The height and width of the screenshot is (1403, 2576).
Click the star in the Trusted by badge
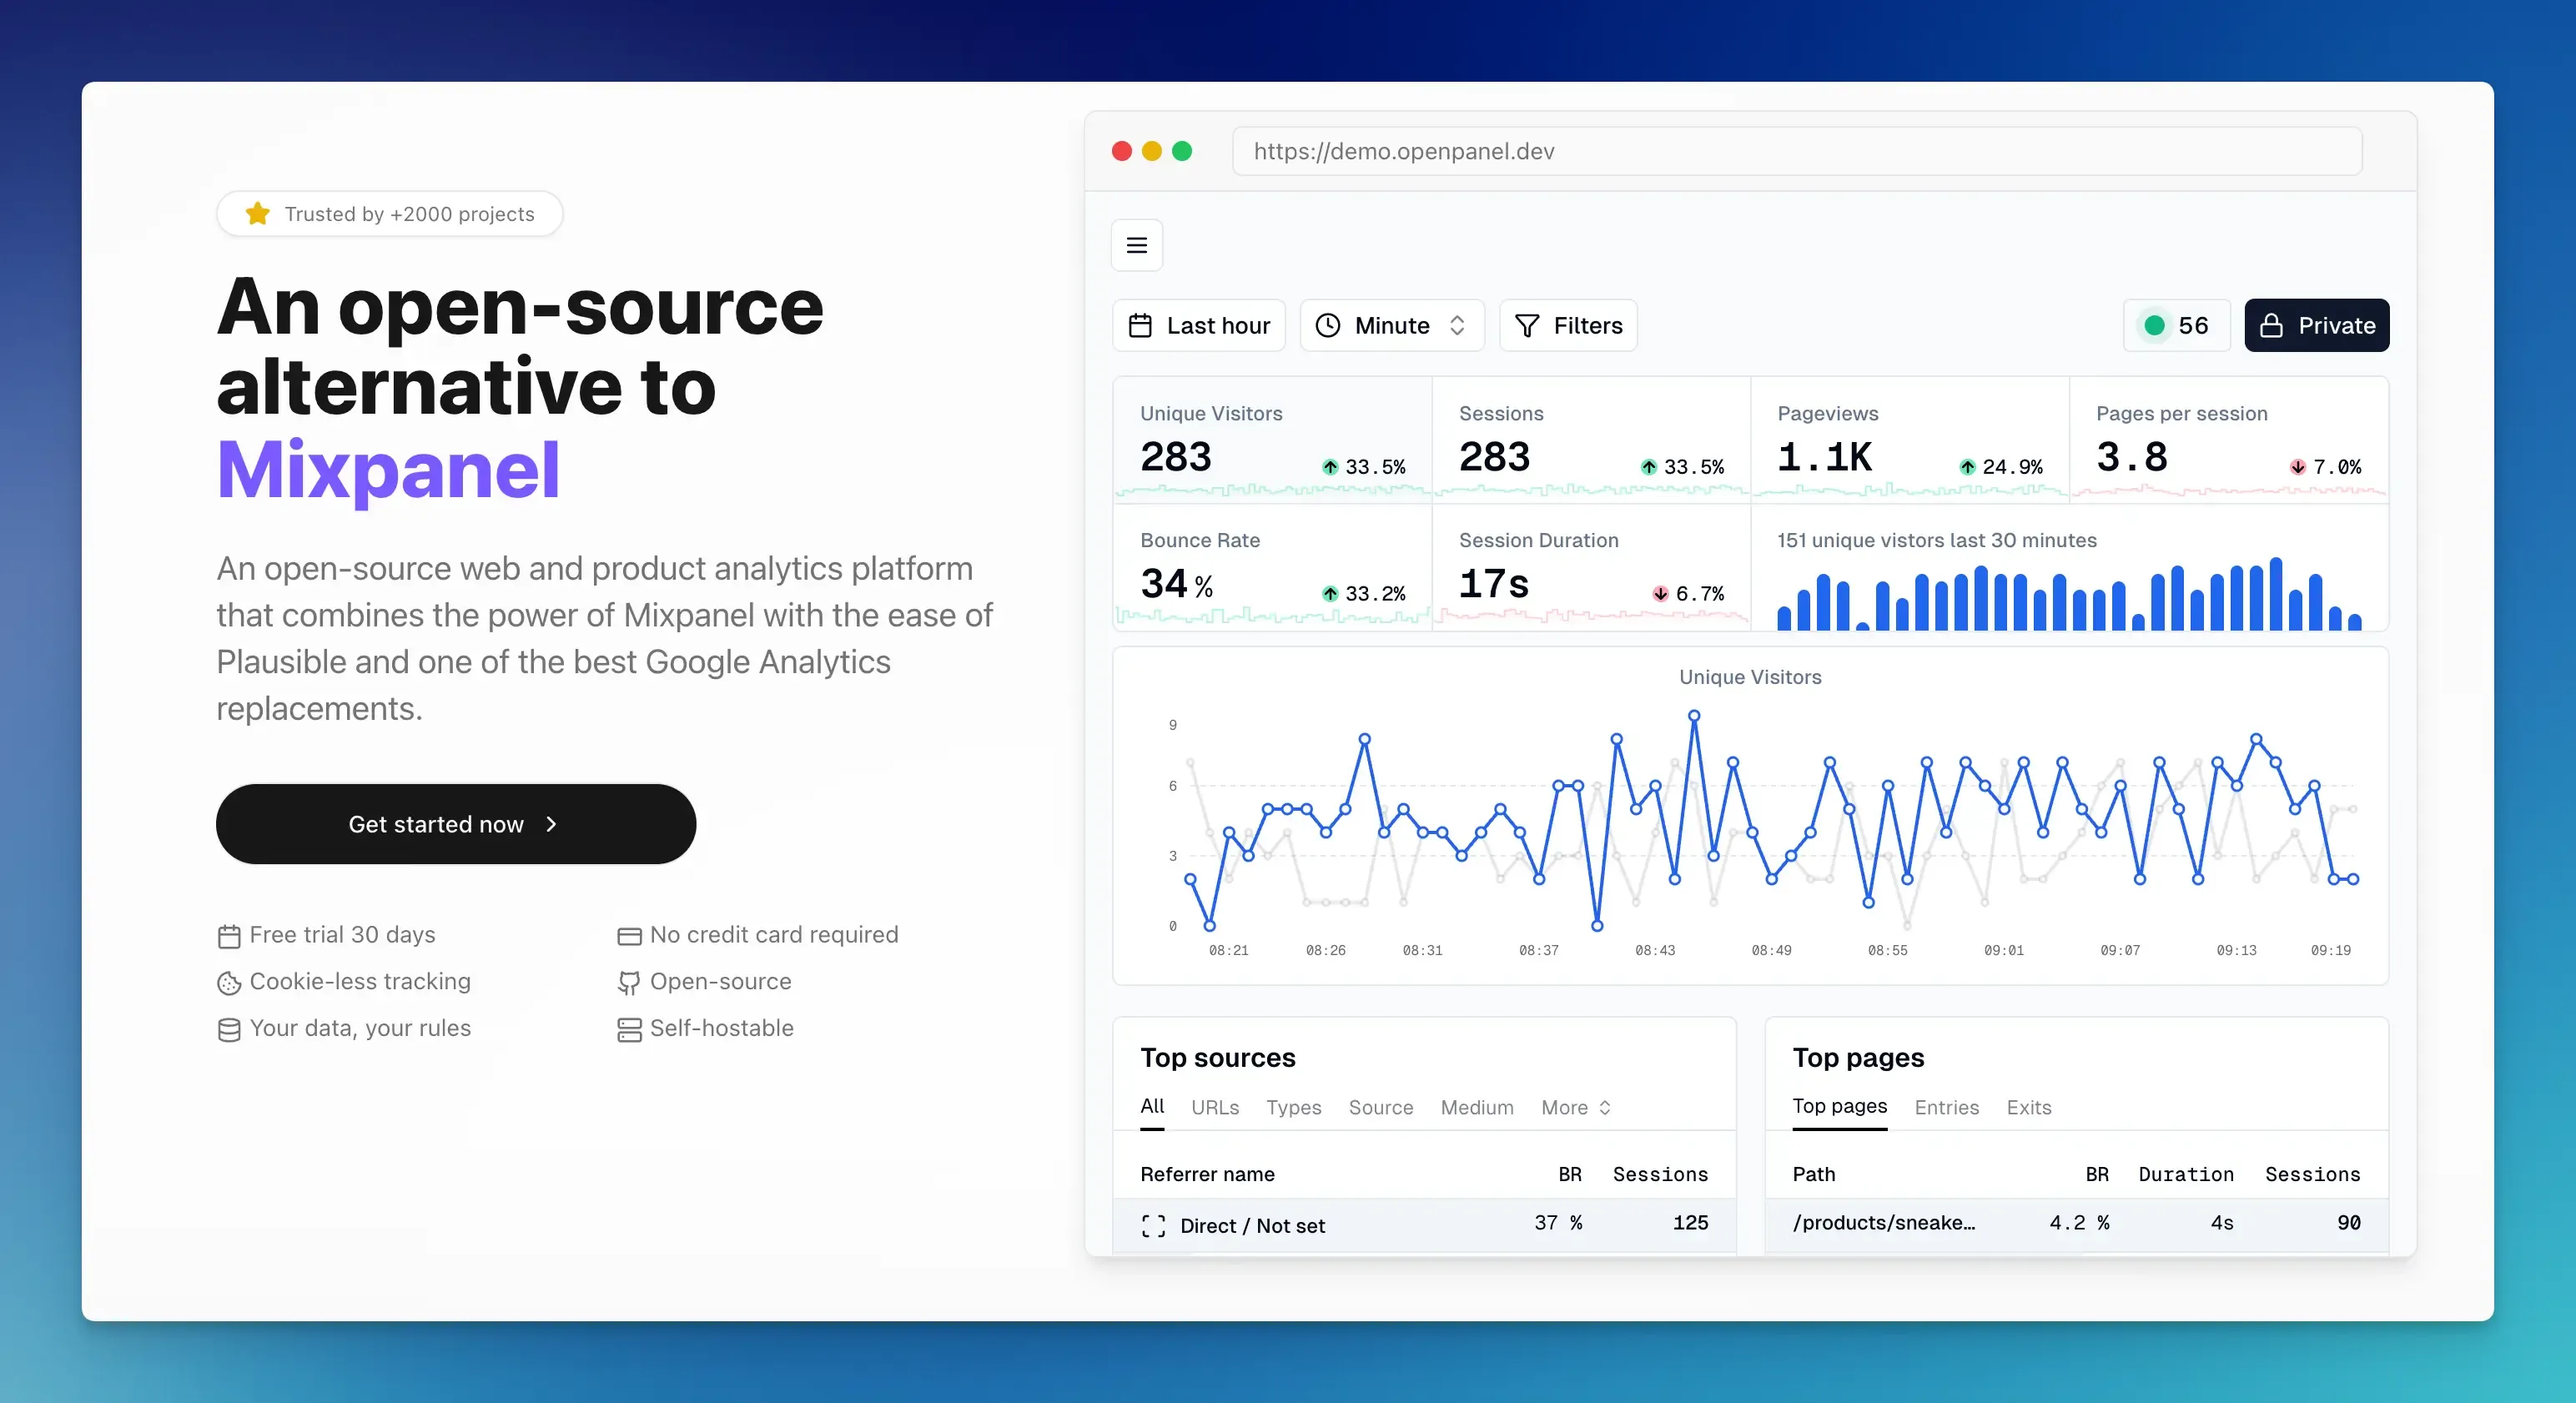pos(257,213)
